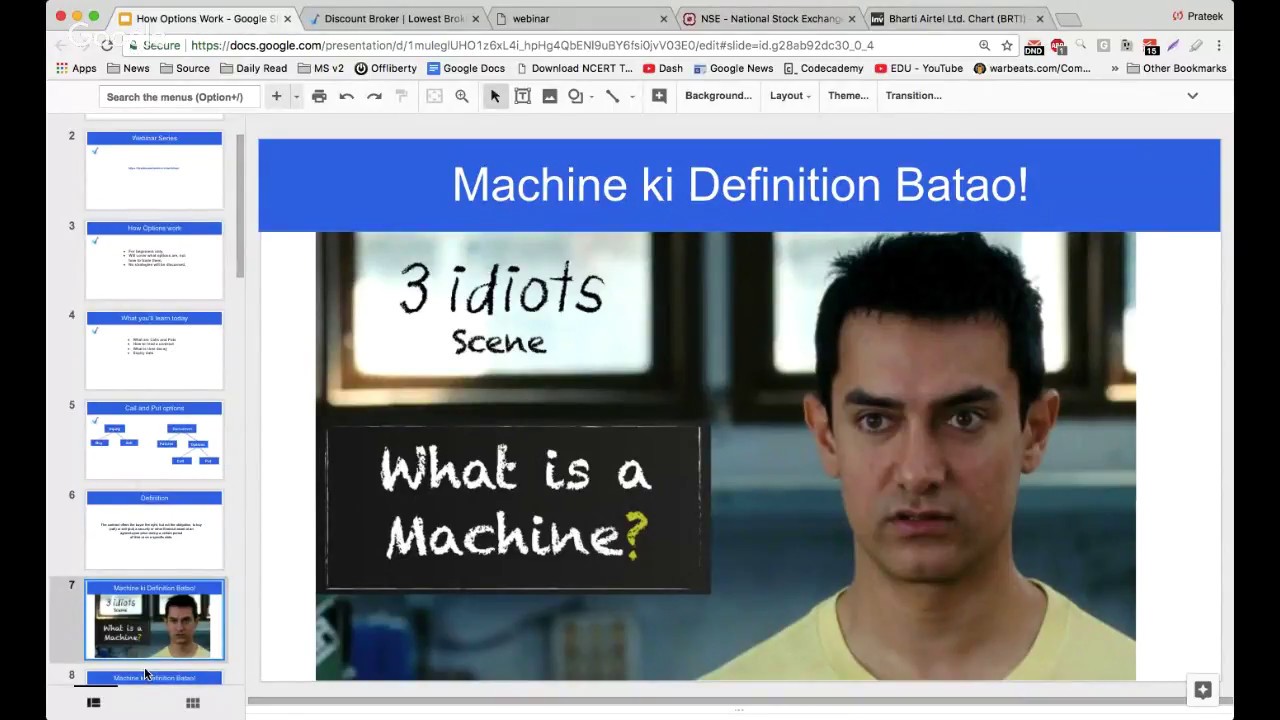
Task: Select slide 7 thumbnail with Aamir photo
Action: 154,620
